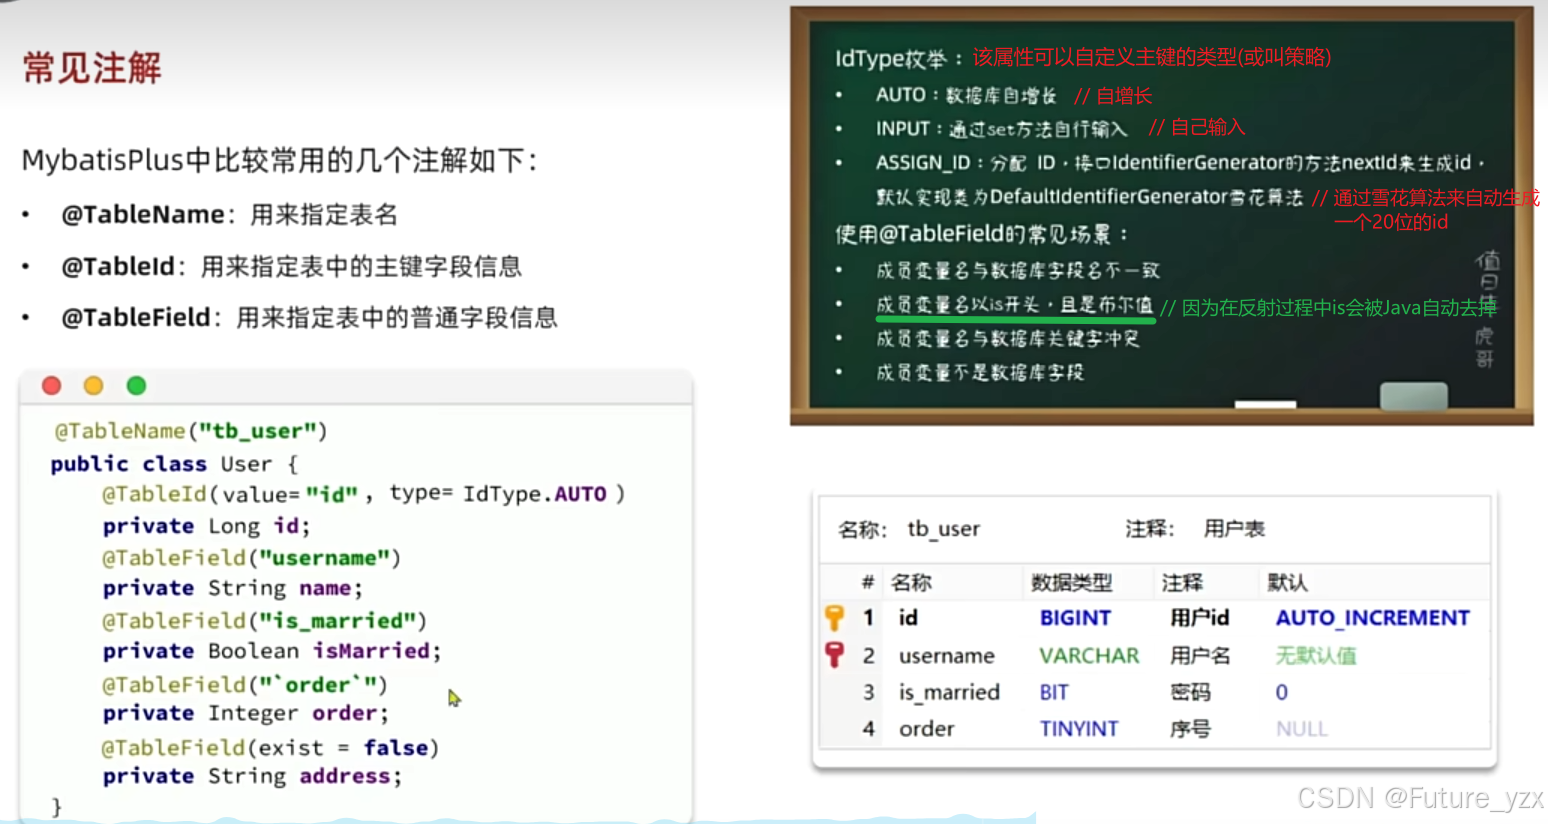Click the @TableField("username") code line
This screenshot has height=824, width=1548.
pyautogui.click(x=251, y=558)
